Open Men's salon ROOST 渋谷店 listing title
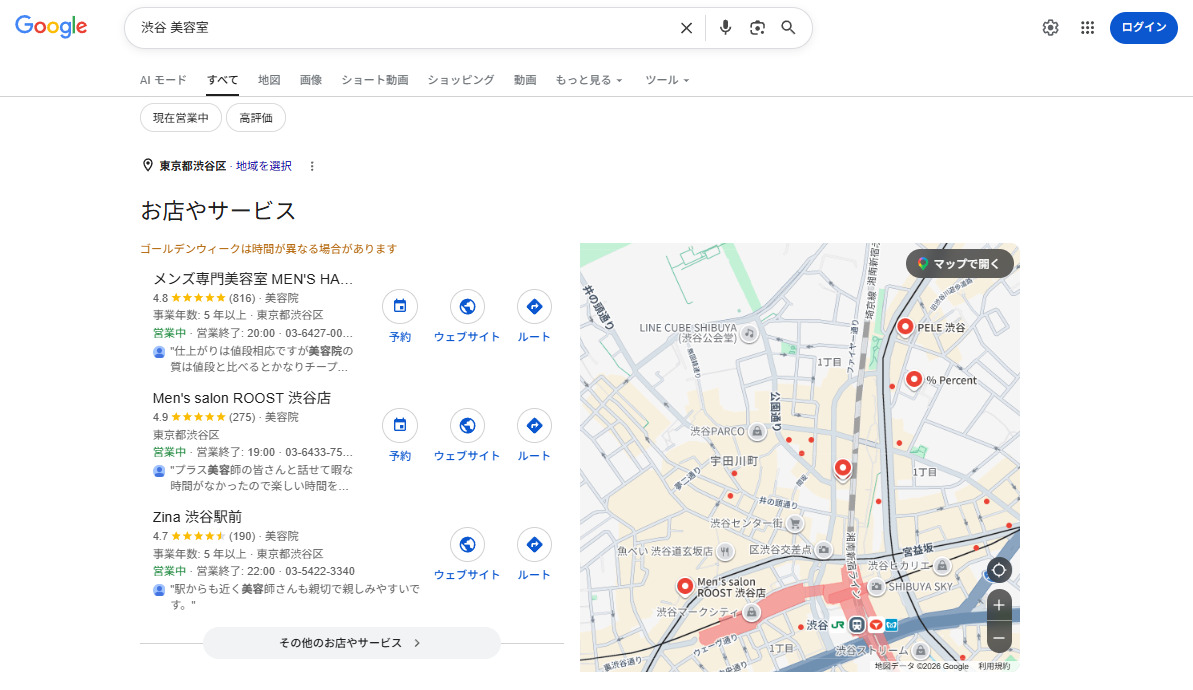This screenshot has height=690, width=1193. point(241,398)
